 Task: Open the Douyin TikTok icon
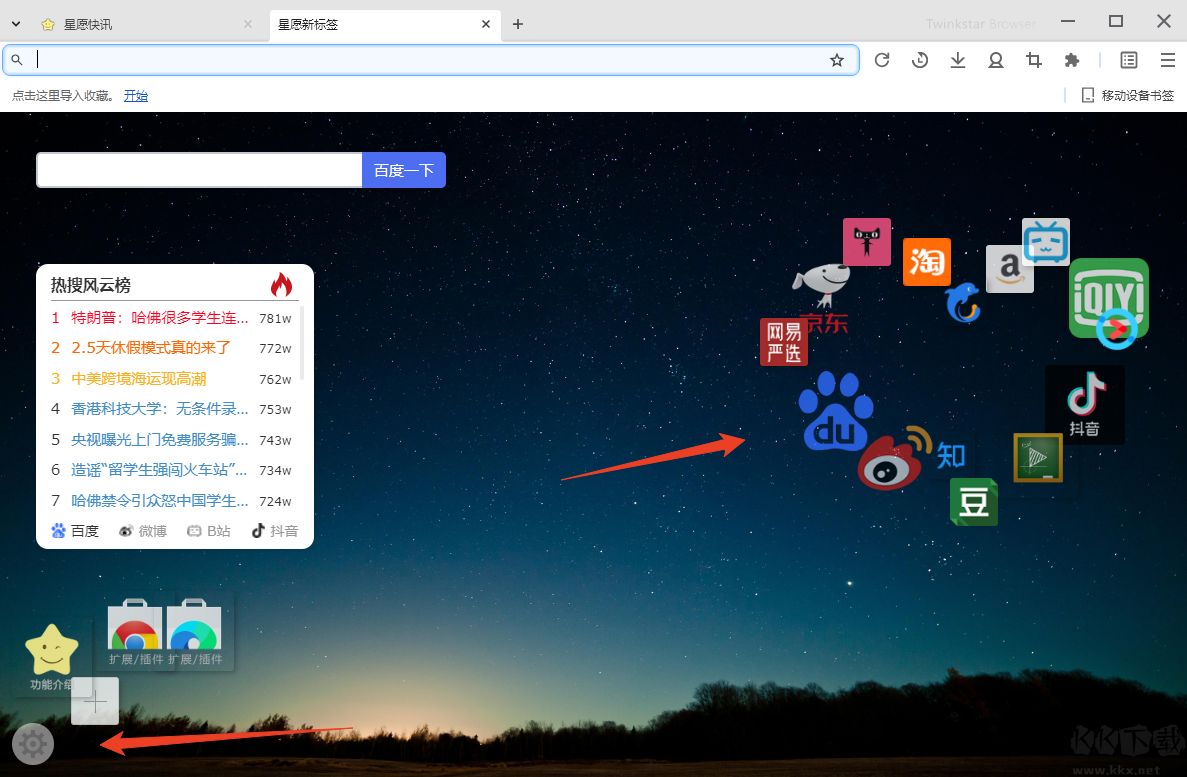point(1085,404)
